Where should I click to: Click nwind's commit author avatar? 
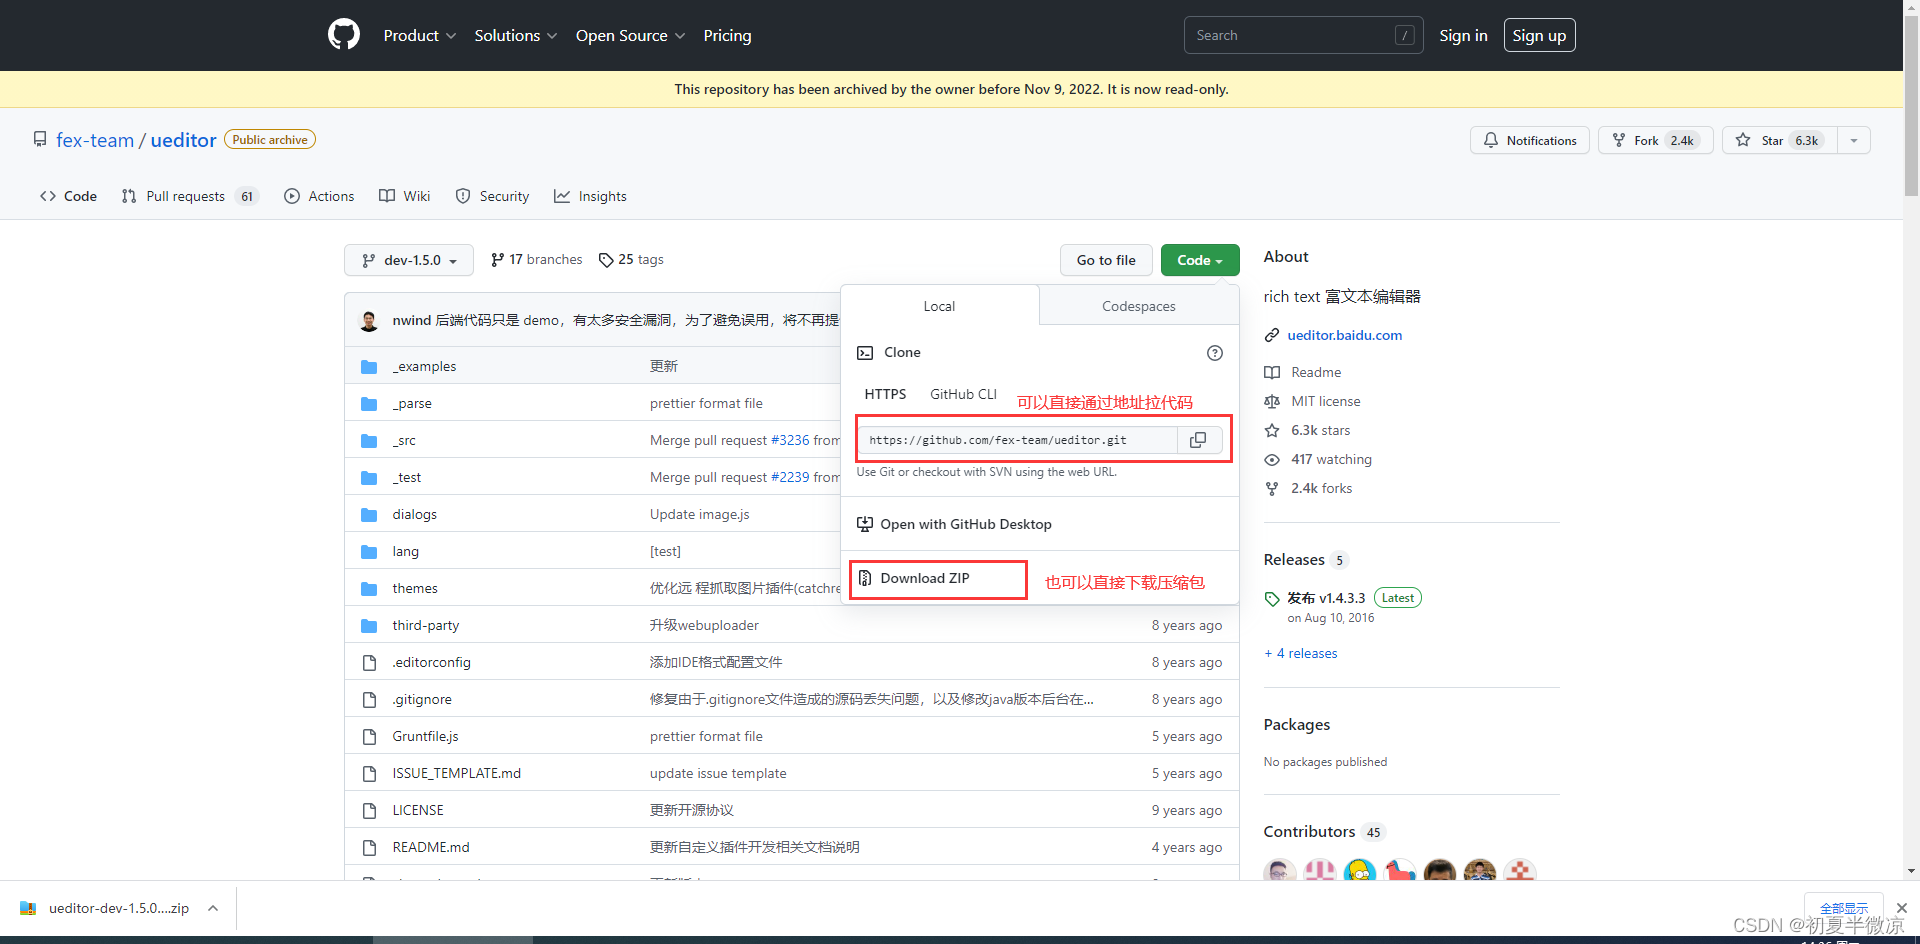369,320
